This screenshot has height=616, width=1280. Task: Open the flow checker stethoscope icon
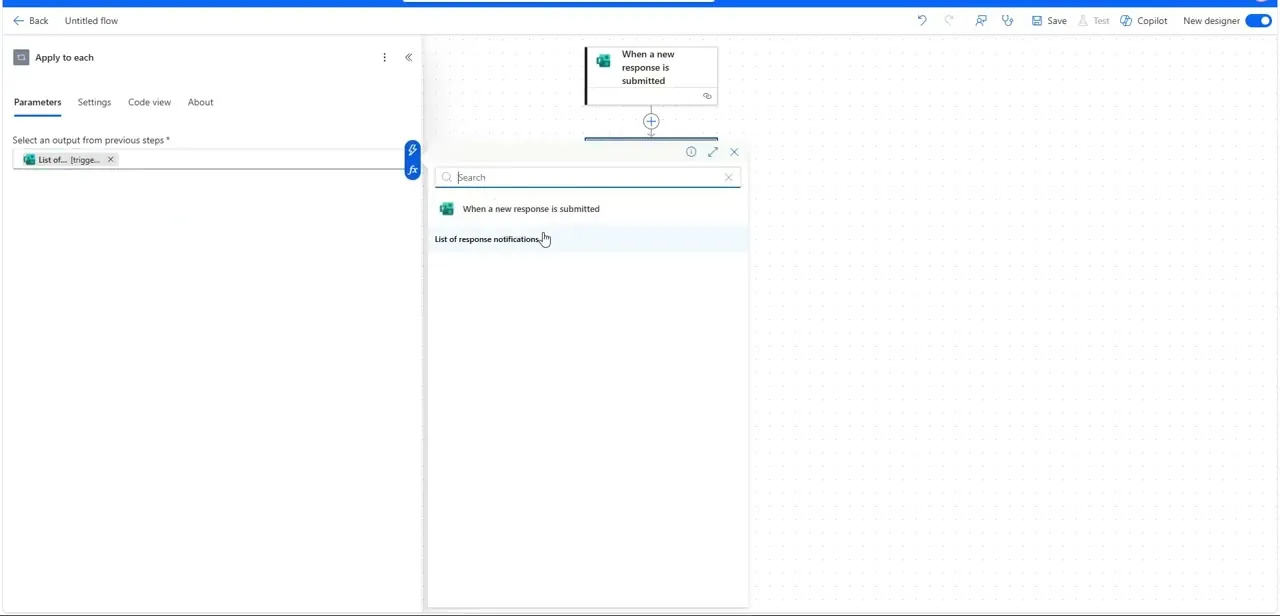pyautogui.click(x=1008, y=20)
